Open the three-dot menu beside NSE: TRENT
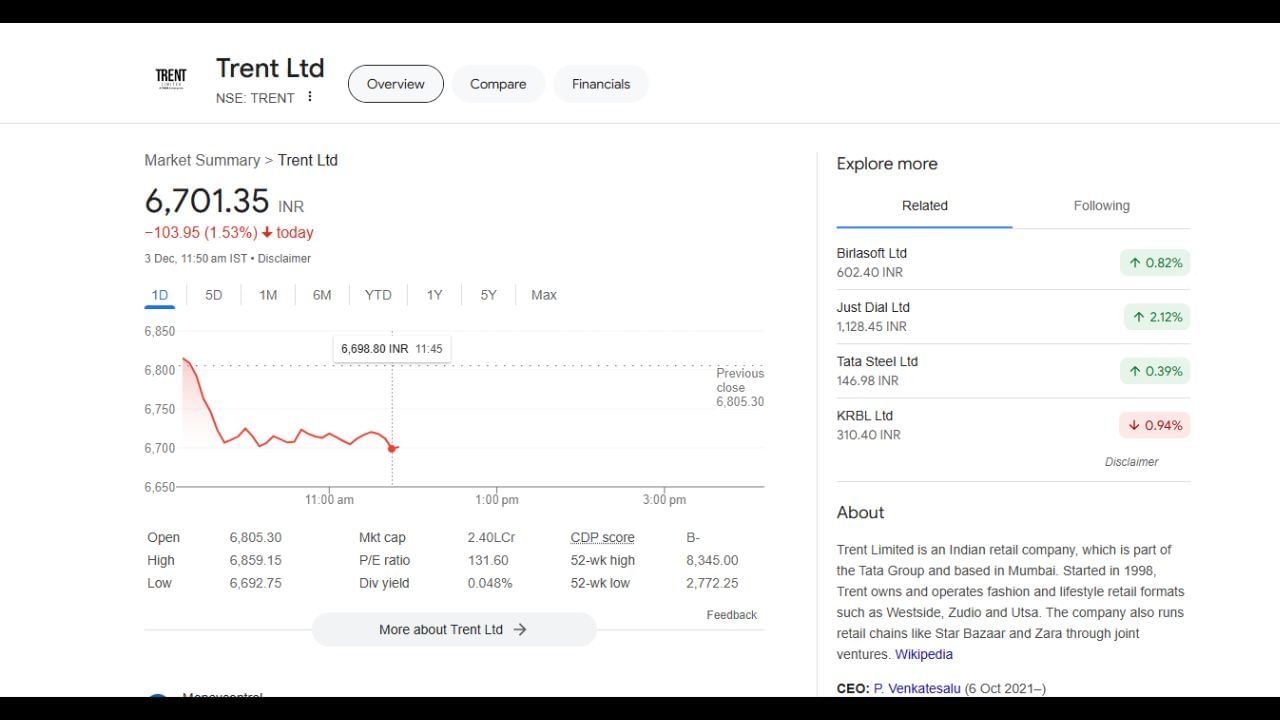Image resolution: width=1280 pixels, height=720 pixels. point(310,97)
